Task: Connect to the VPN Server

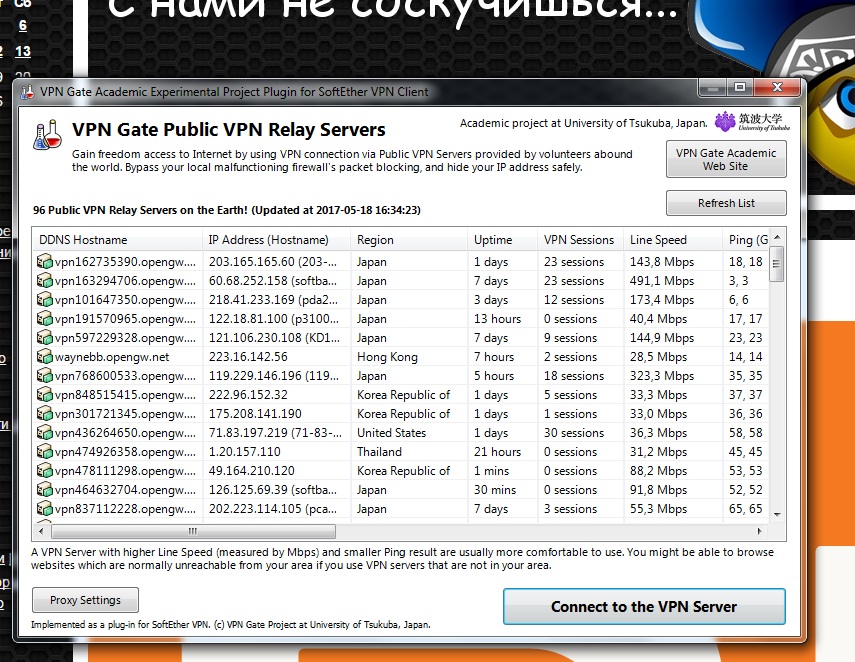Action: point(644,606)
